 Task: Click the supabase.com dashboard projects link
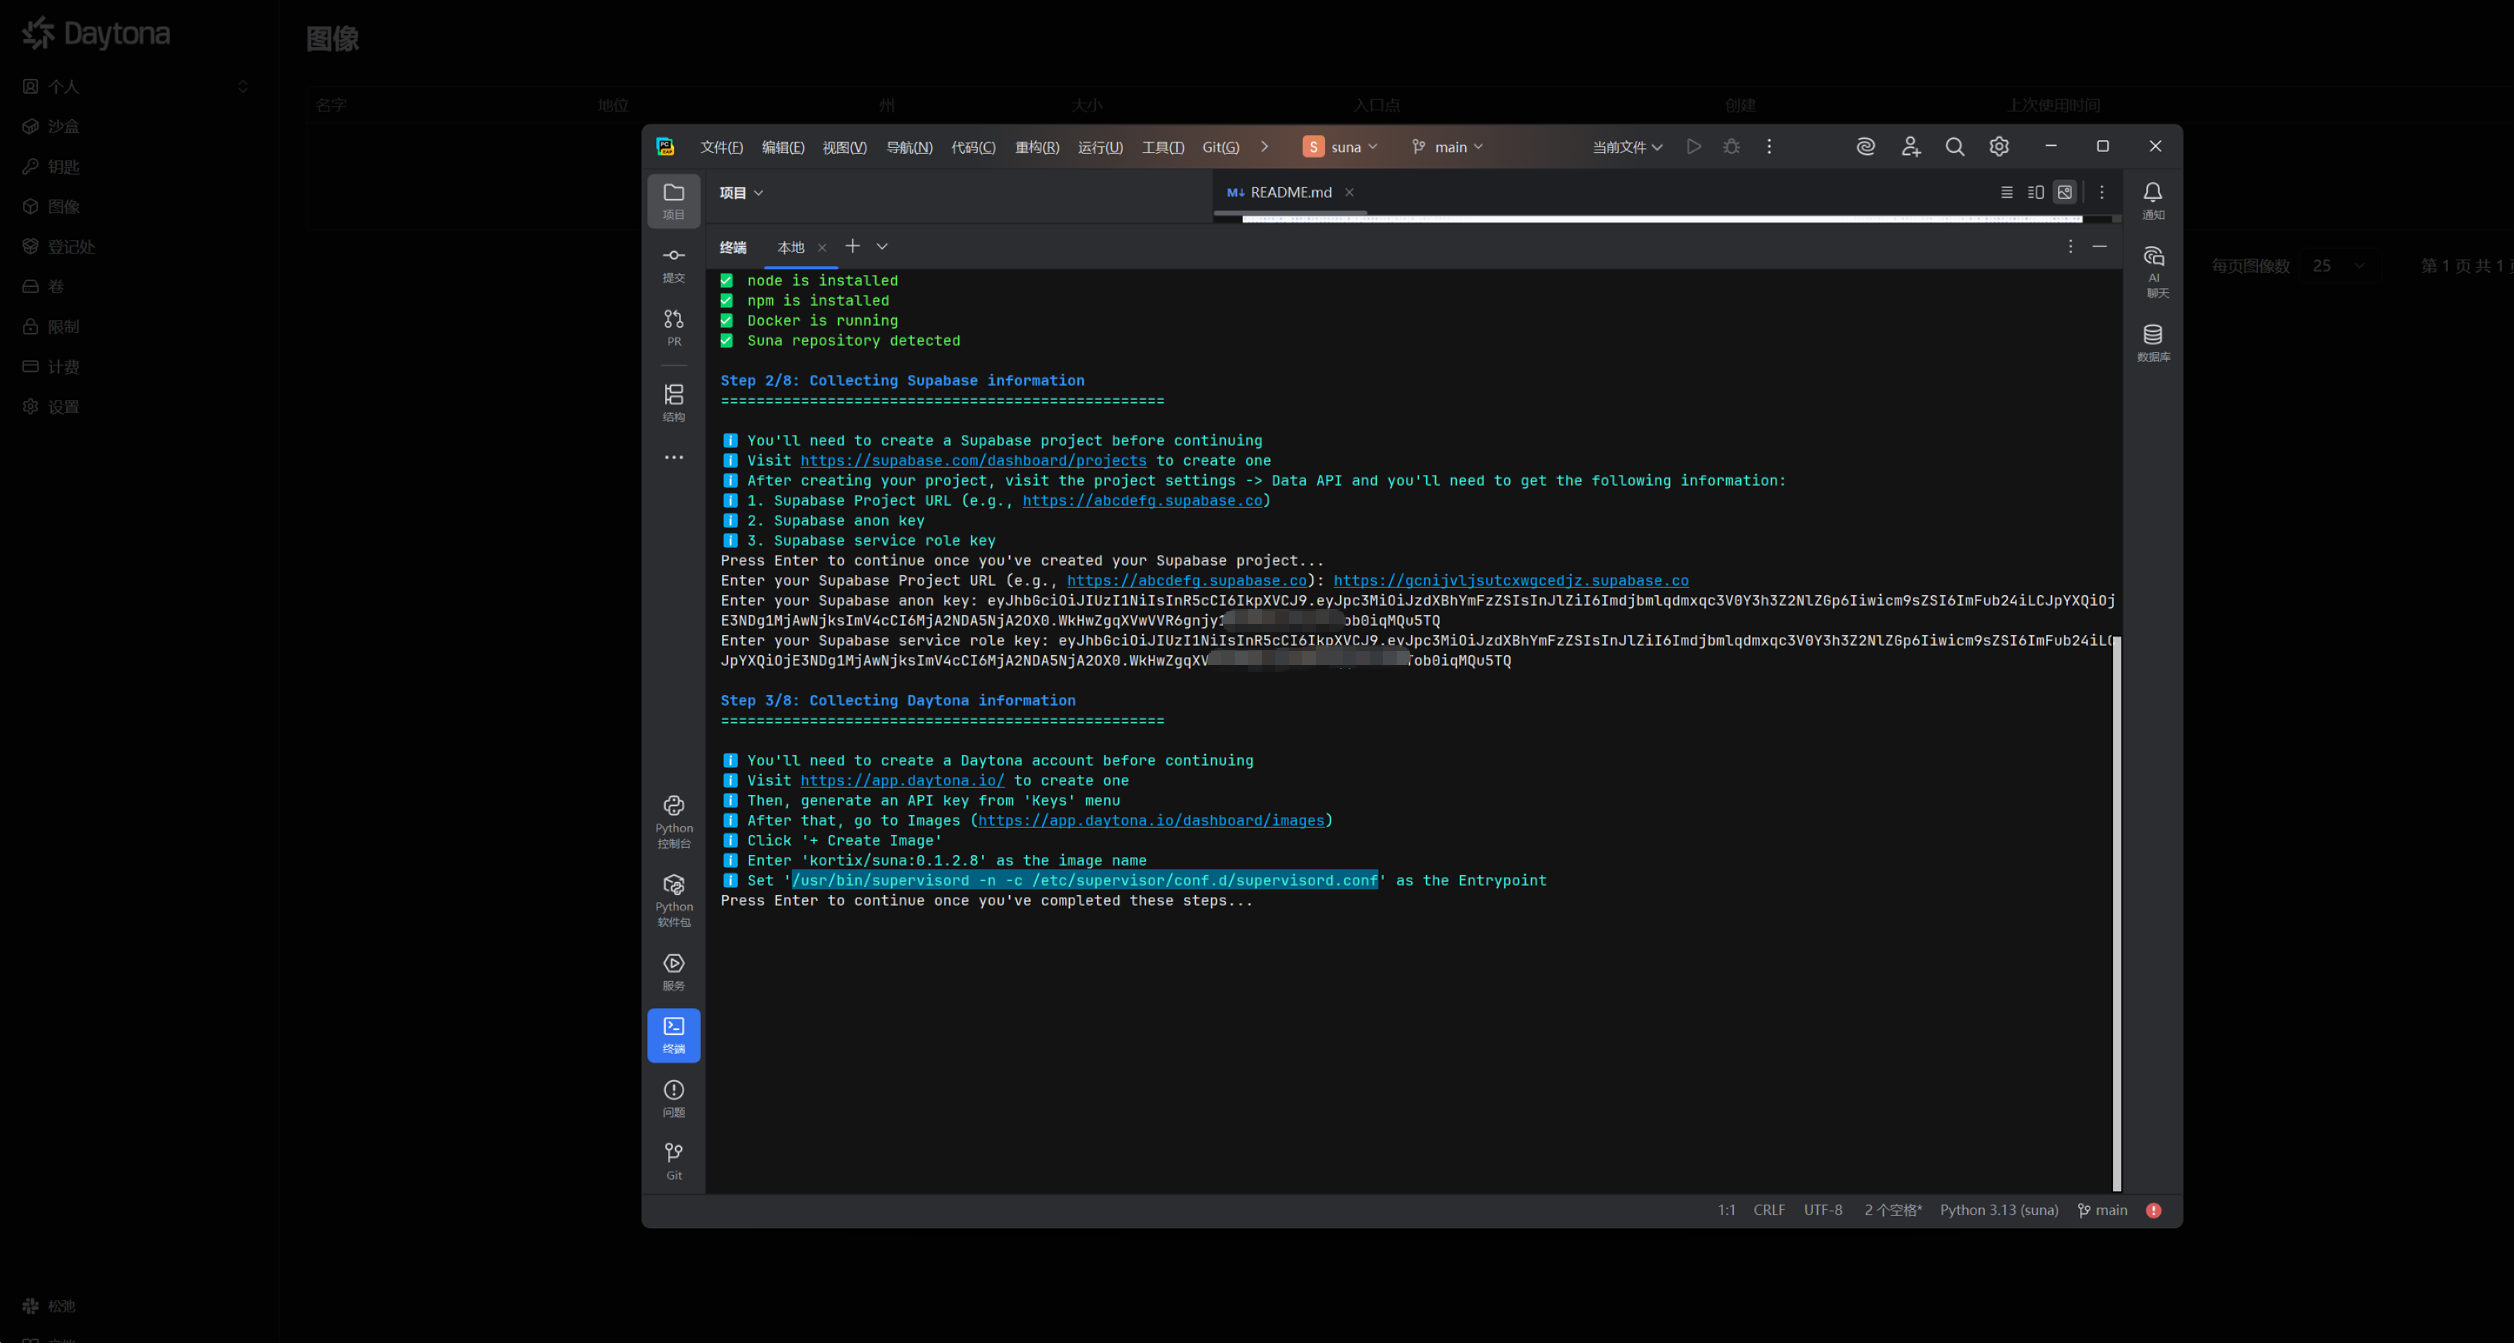(972, 460)
